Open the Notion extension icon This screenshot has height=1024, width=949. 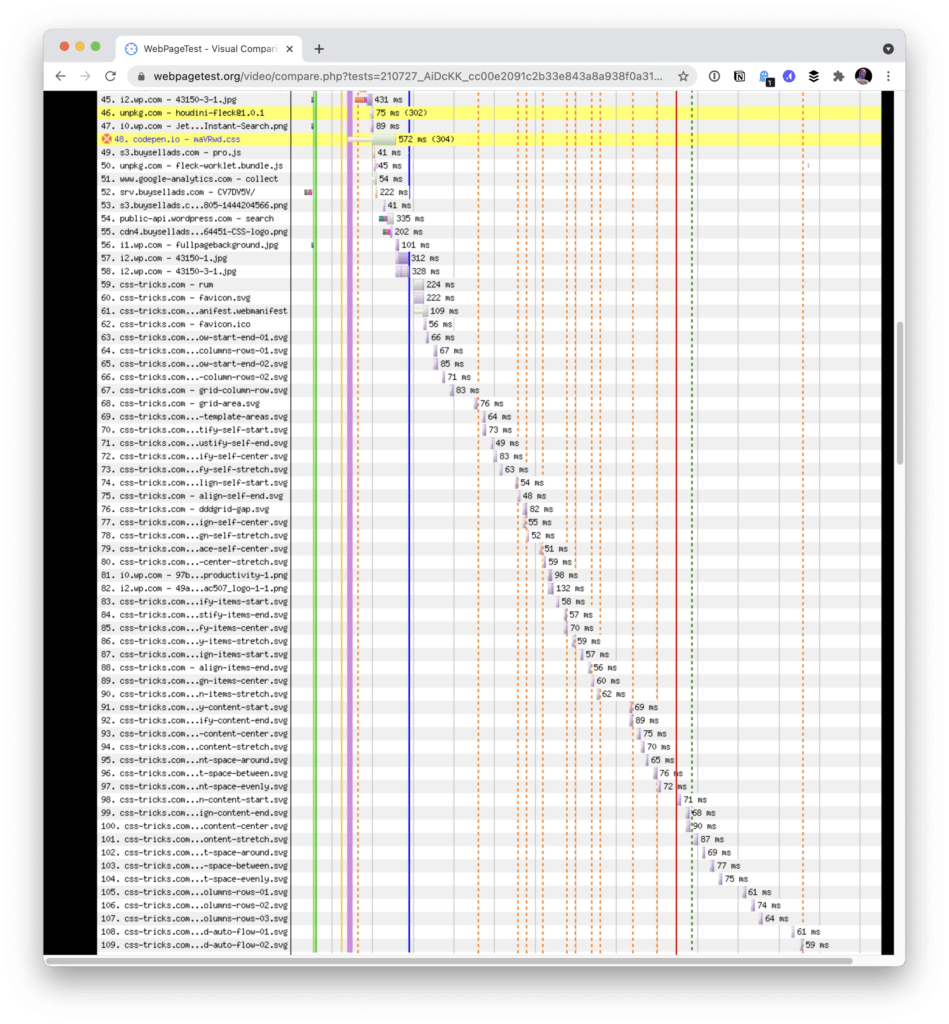739,76
